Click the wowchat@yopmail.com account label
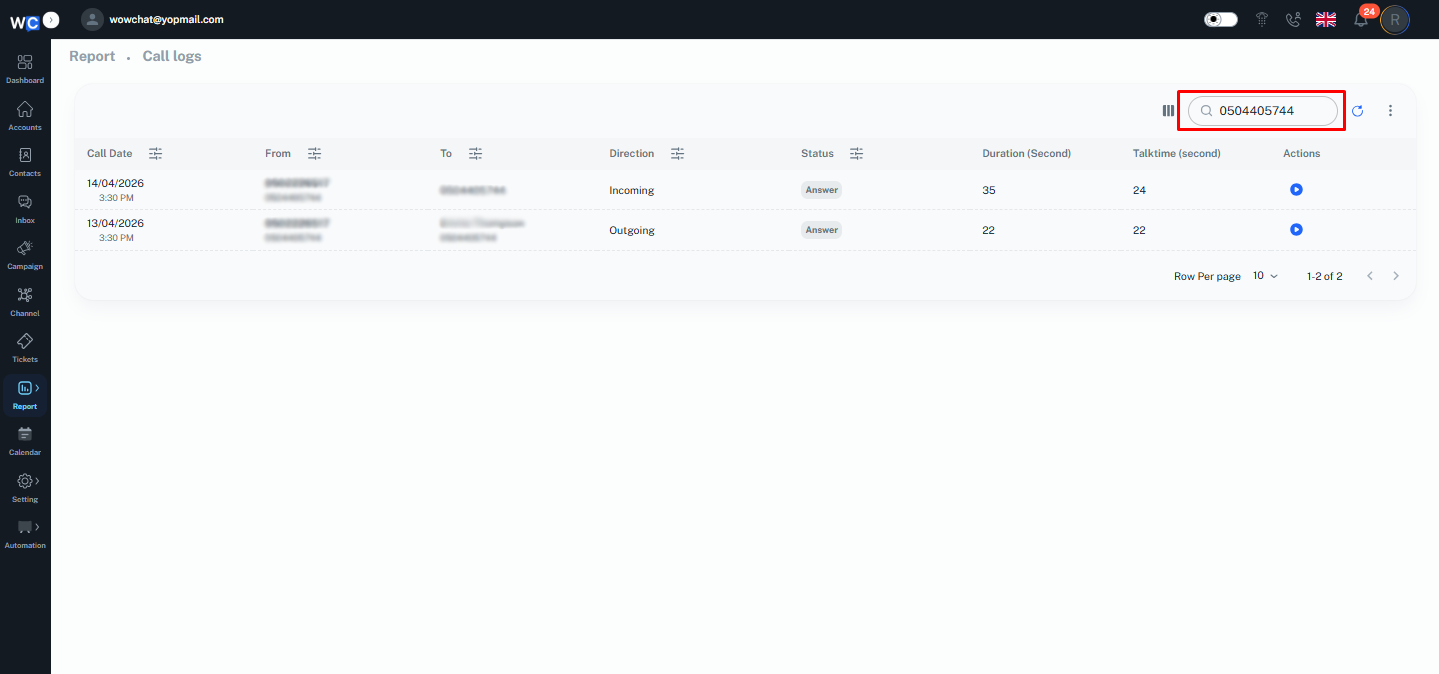1439x674 pixels. click(x=166, y=19)
